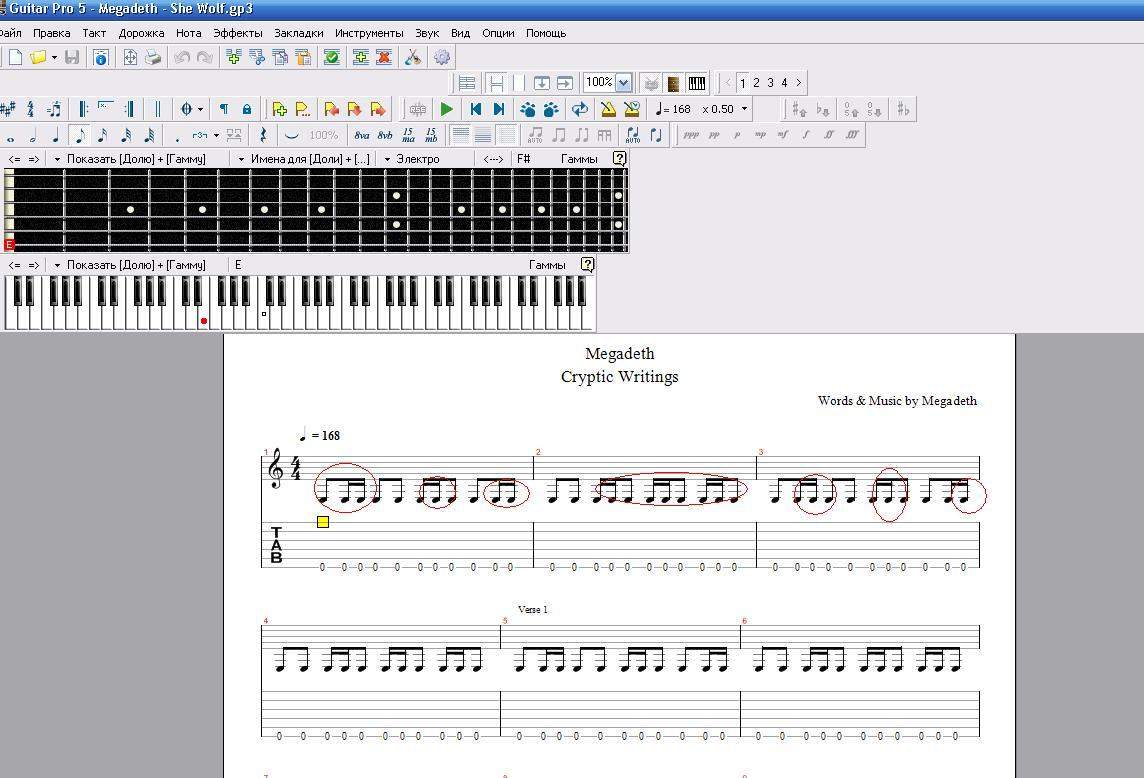Expand the tempo speed x 0.50 dropdown
Screen dimensions: 1144x778
click(743, 109)
